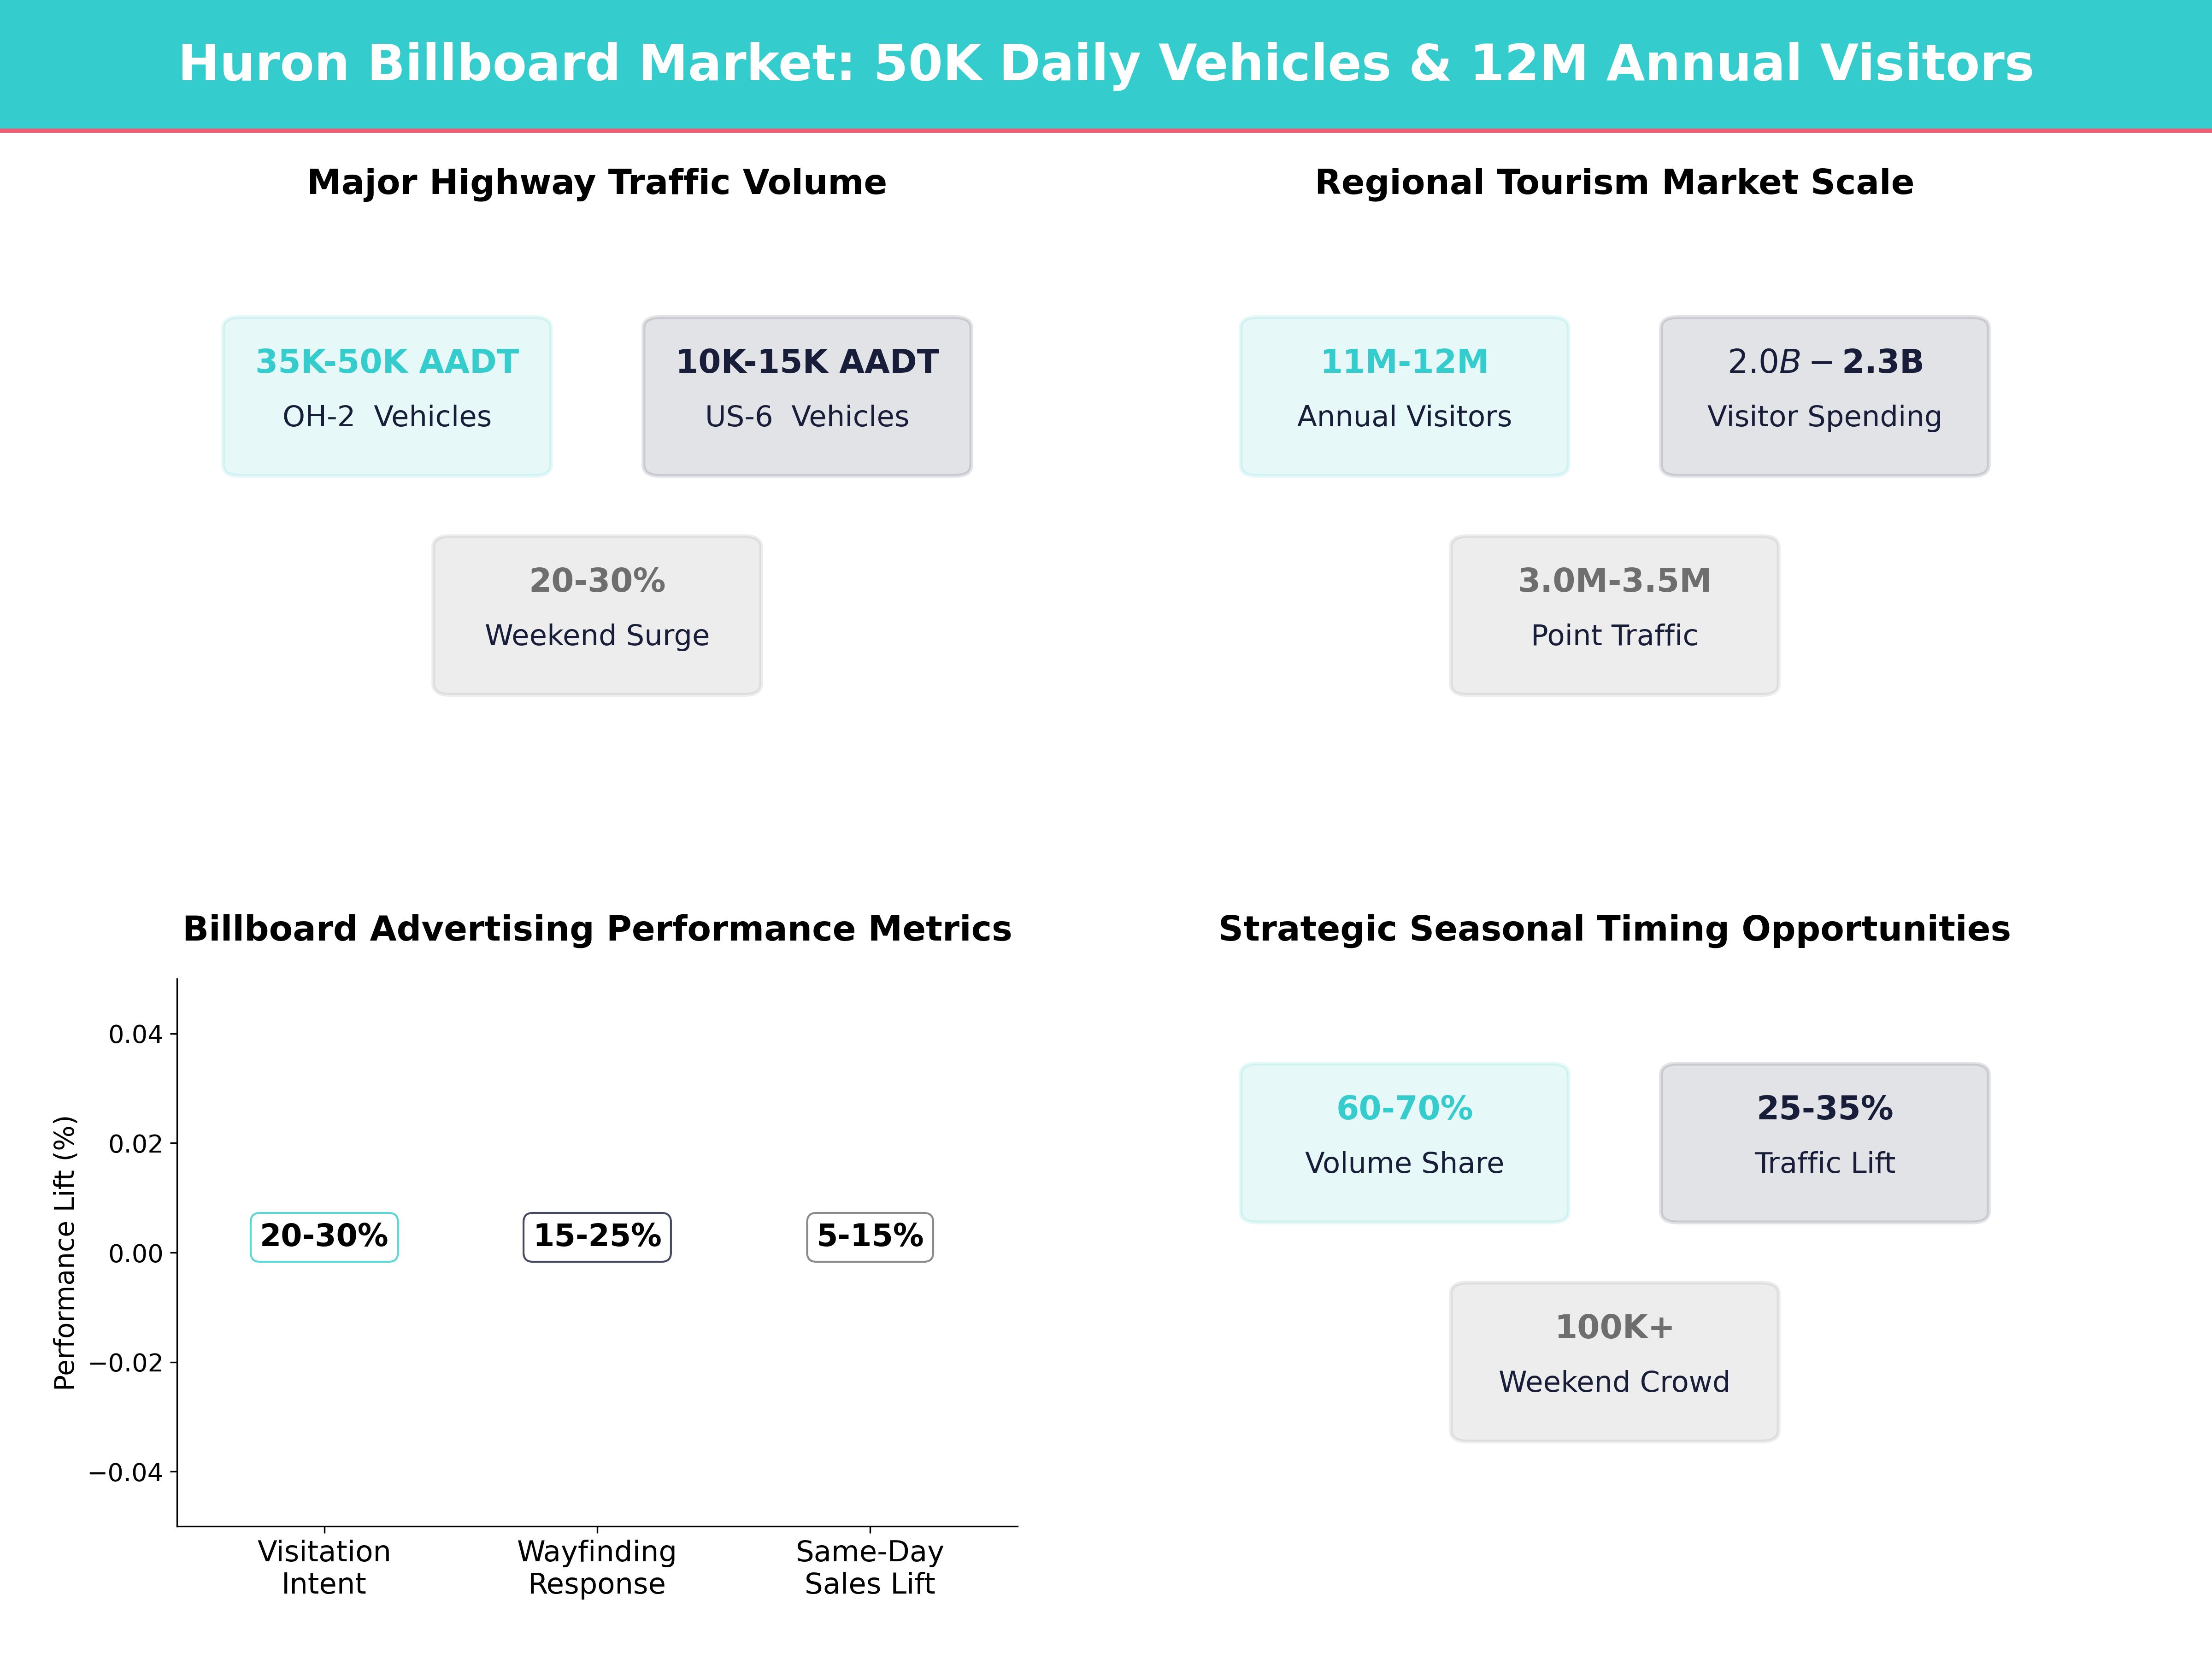This screenshot has width=2212, height=1659.
Task: Select the 25-35% Traffic Lift card
Action: point(1824,1142)
